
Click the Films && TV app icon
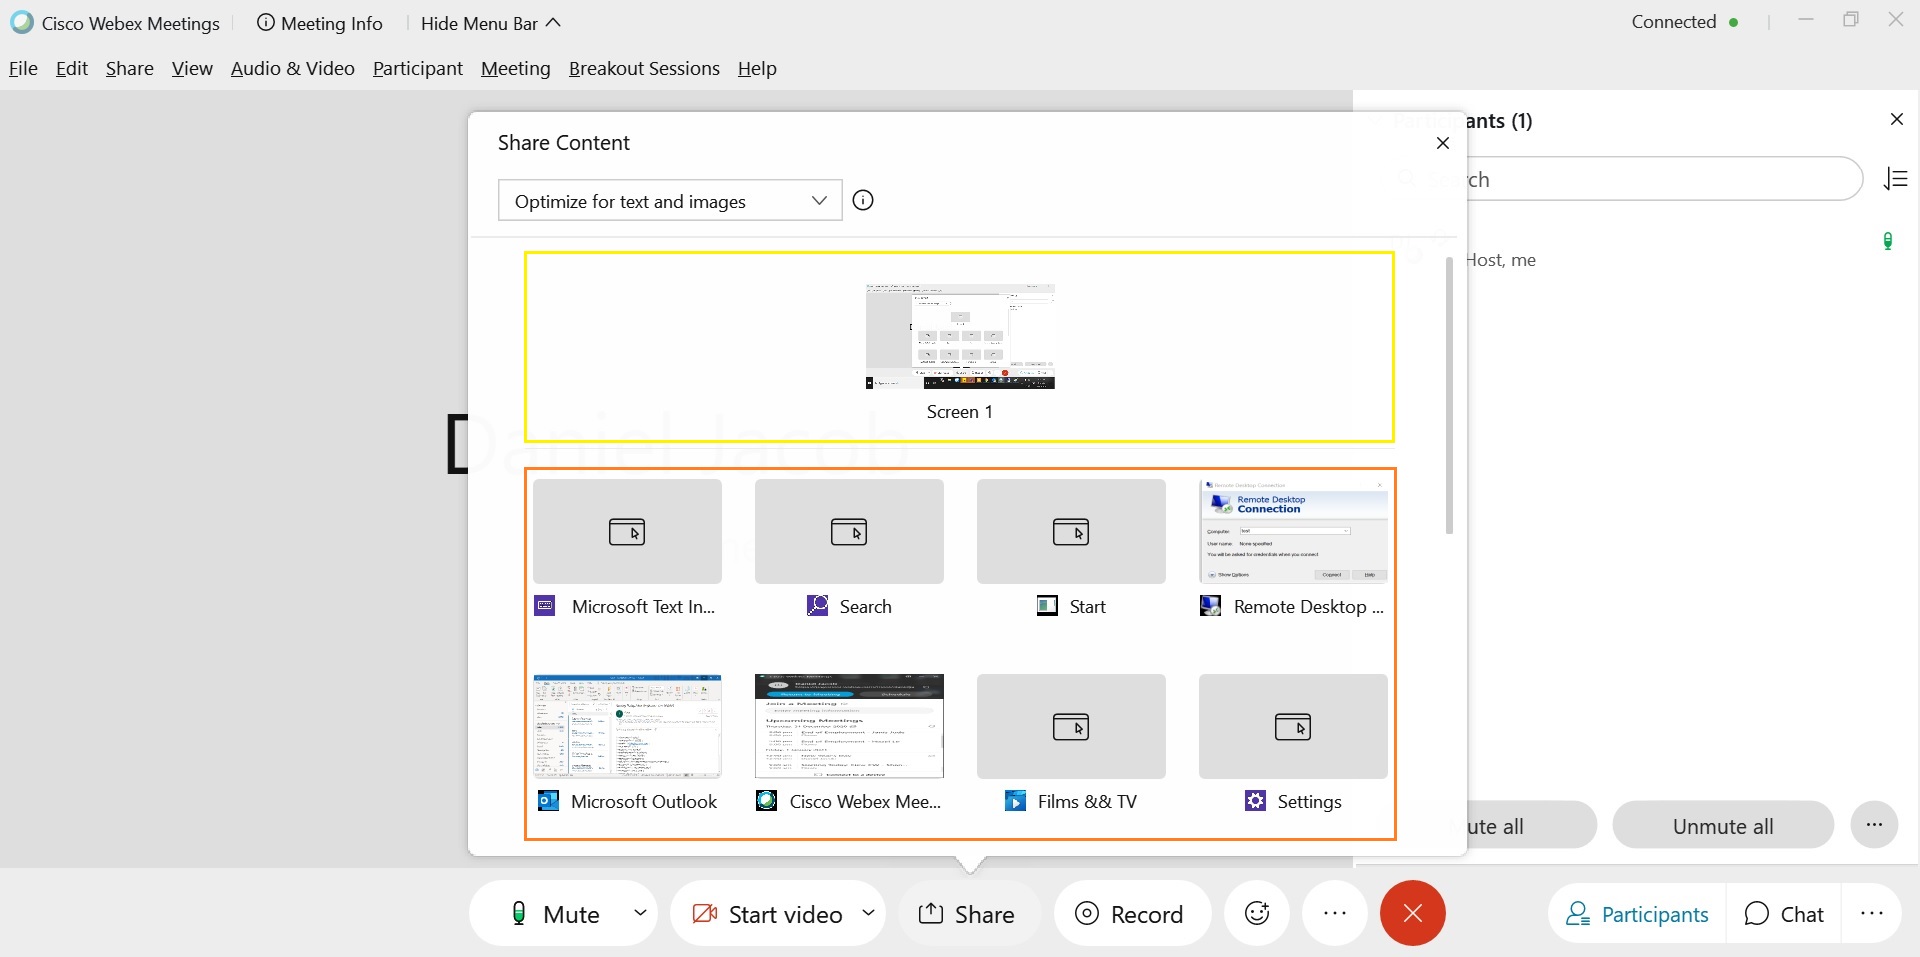click(1015, 800)
